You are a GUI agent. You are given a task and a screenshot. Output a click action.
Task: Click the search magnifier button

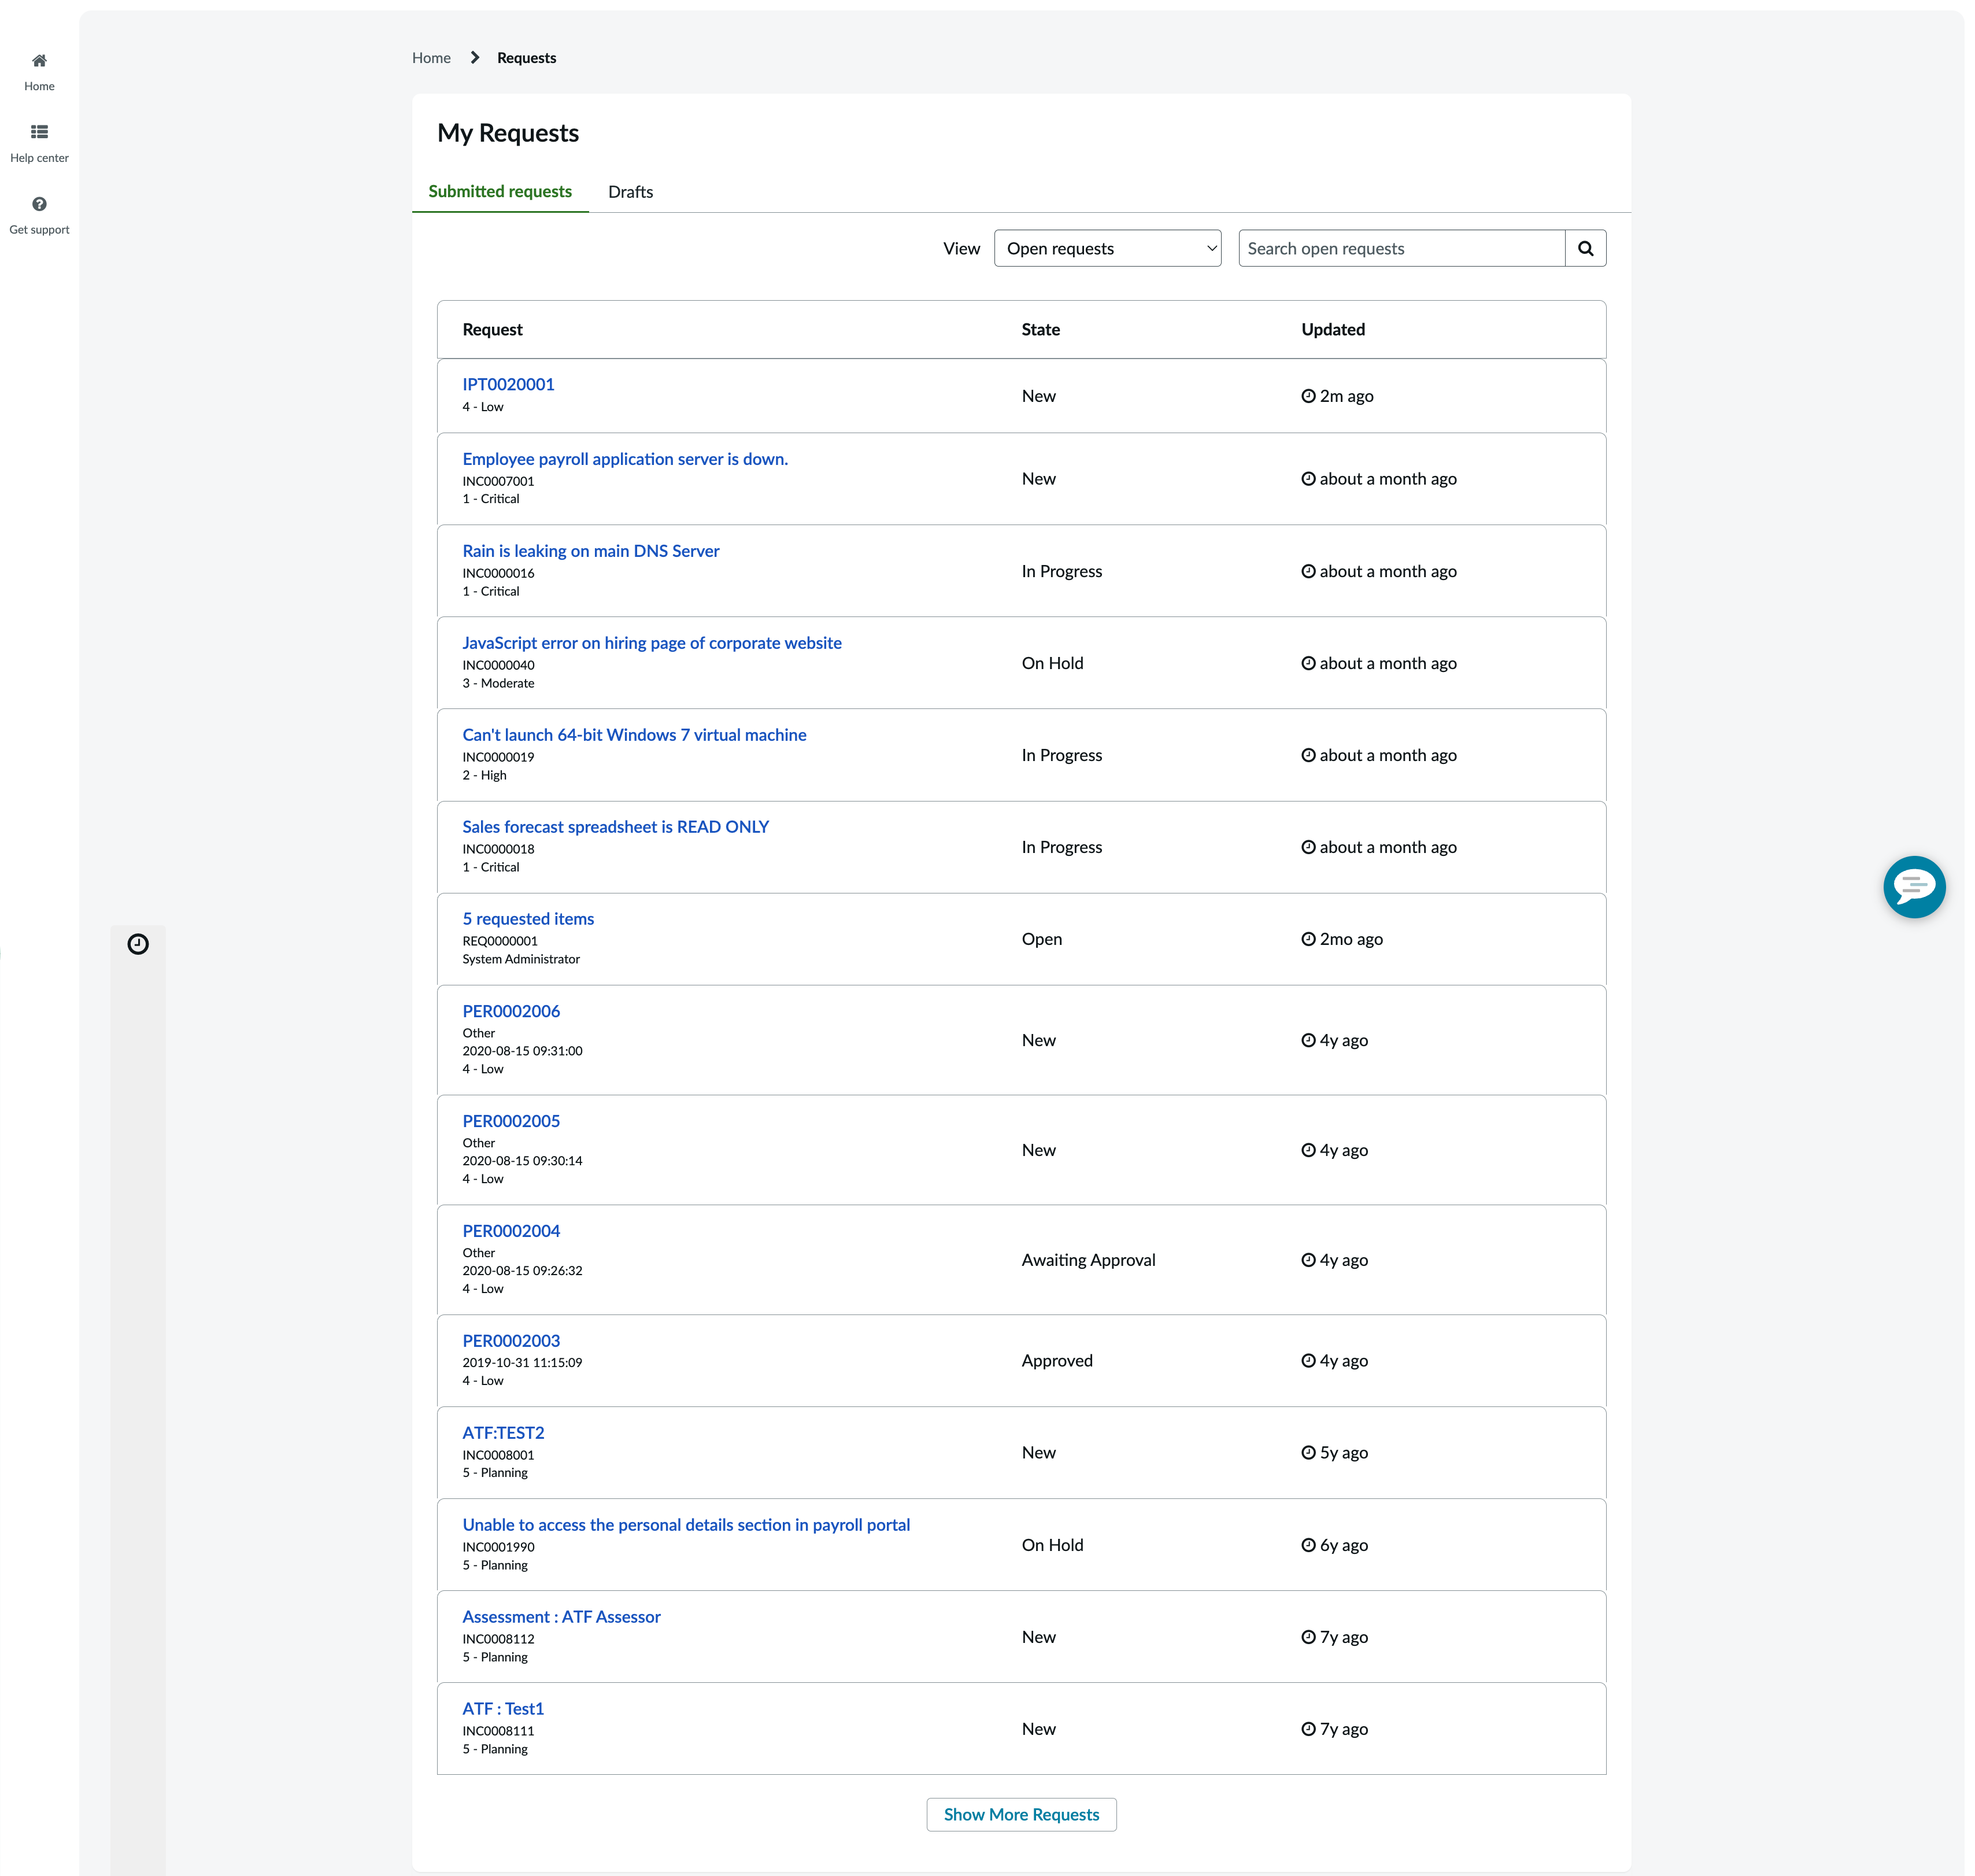pos(1585,248)
